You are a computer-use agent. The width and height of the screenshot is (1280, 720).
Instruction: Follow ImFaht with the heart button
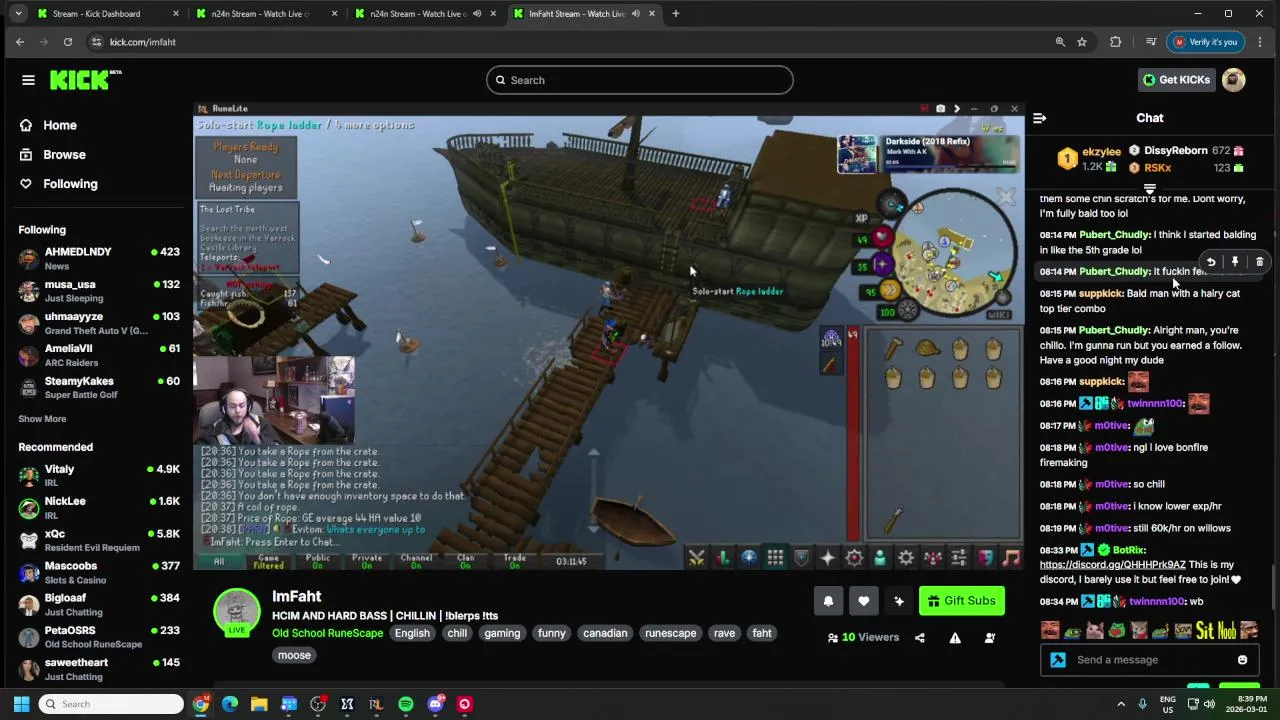(864, 601)
